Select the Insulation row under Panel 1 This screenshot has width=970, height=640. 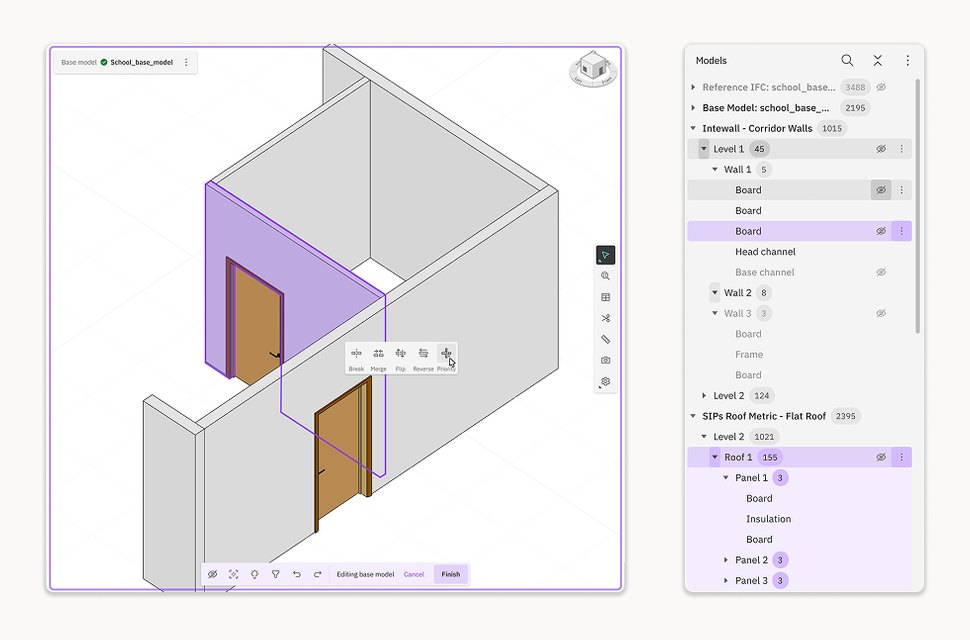799,519
